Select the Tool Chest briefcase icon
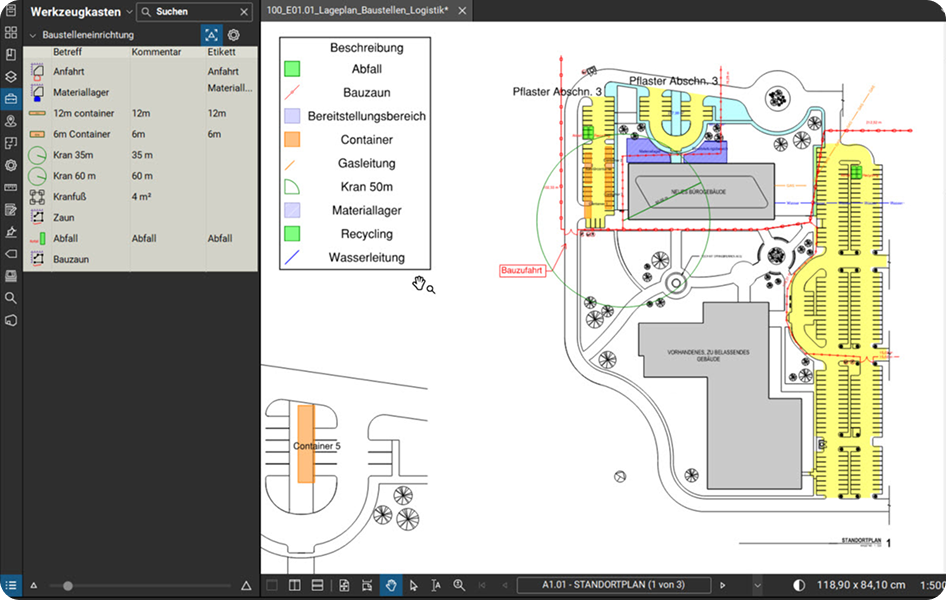Image resolution: width=946 pixels, height=600 pixels. tap(11, 99)
